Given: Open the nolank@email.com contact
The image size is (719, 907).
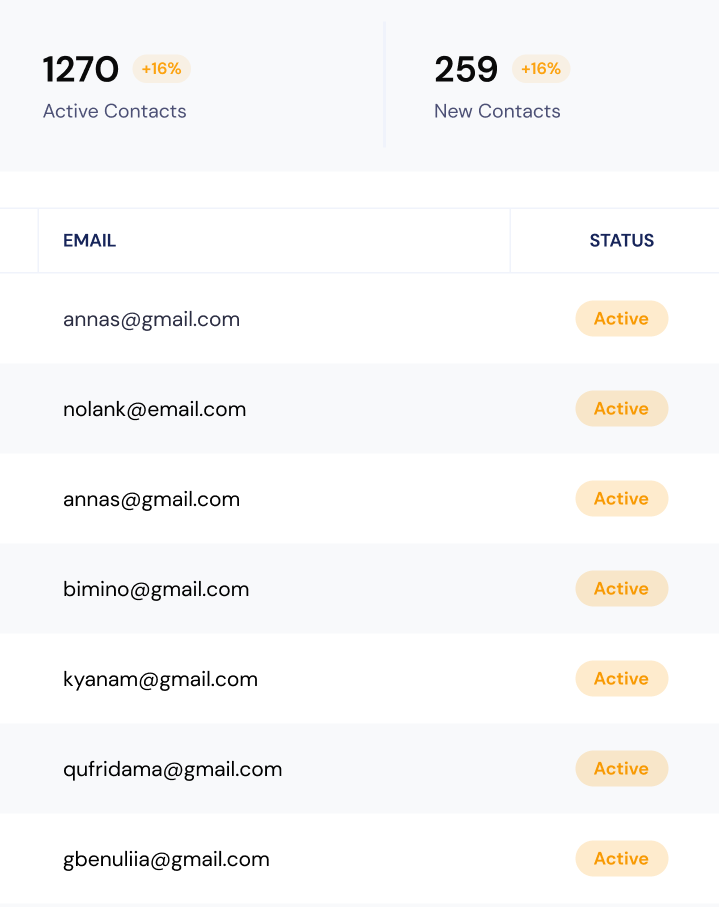Looking at the screenshot, I should coord(154,409).
